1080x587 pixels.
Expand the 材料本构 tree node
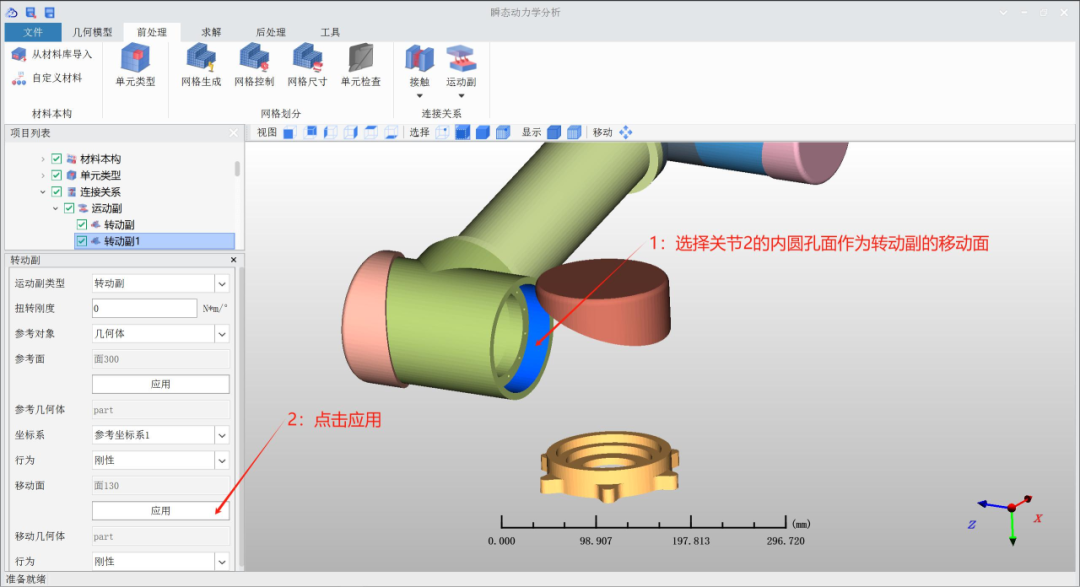[x=43, y=158]
